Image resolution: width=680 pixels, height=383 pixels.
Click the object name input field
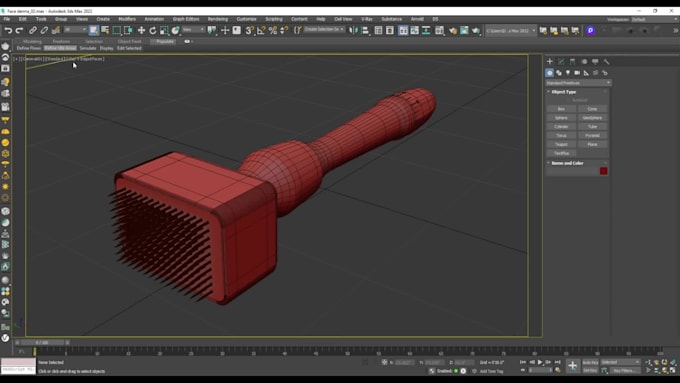click(572, 171)
